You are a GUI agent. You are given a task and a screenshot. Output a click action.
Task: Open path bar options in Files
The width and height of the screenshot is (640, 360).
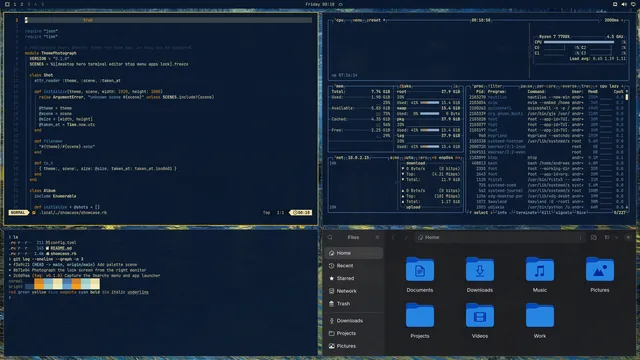pos(580,238)
